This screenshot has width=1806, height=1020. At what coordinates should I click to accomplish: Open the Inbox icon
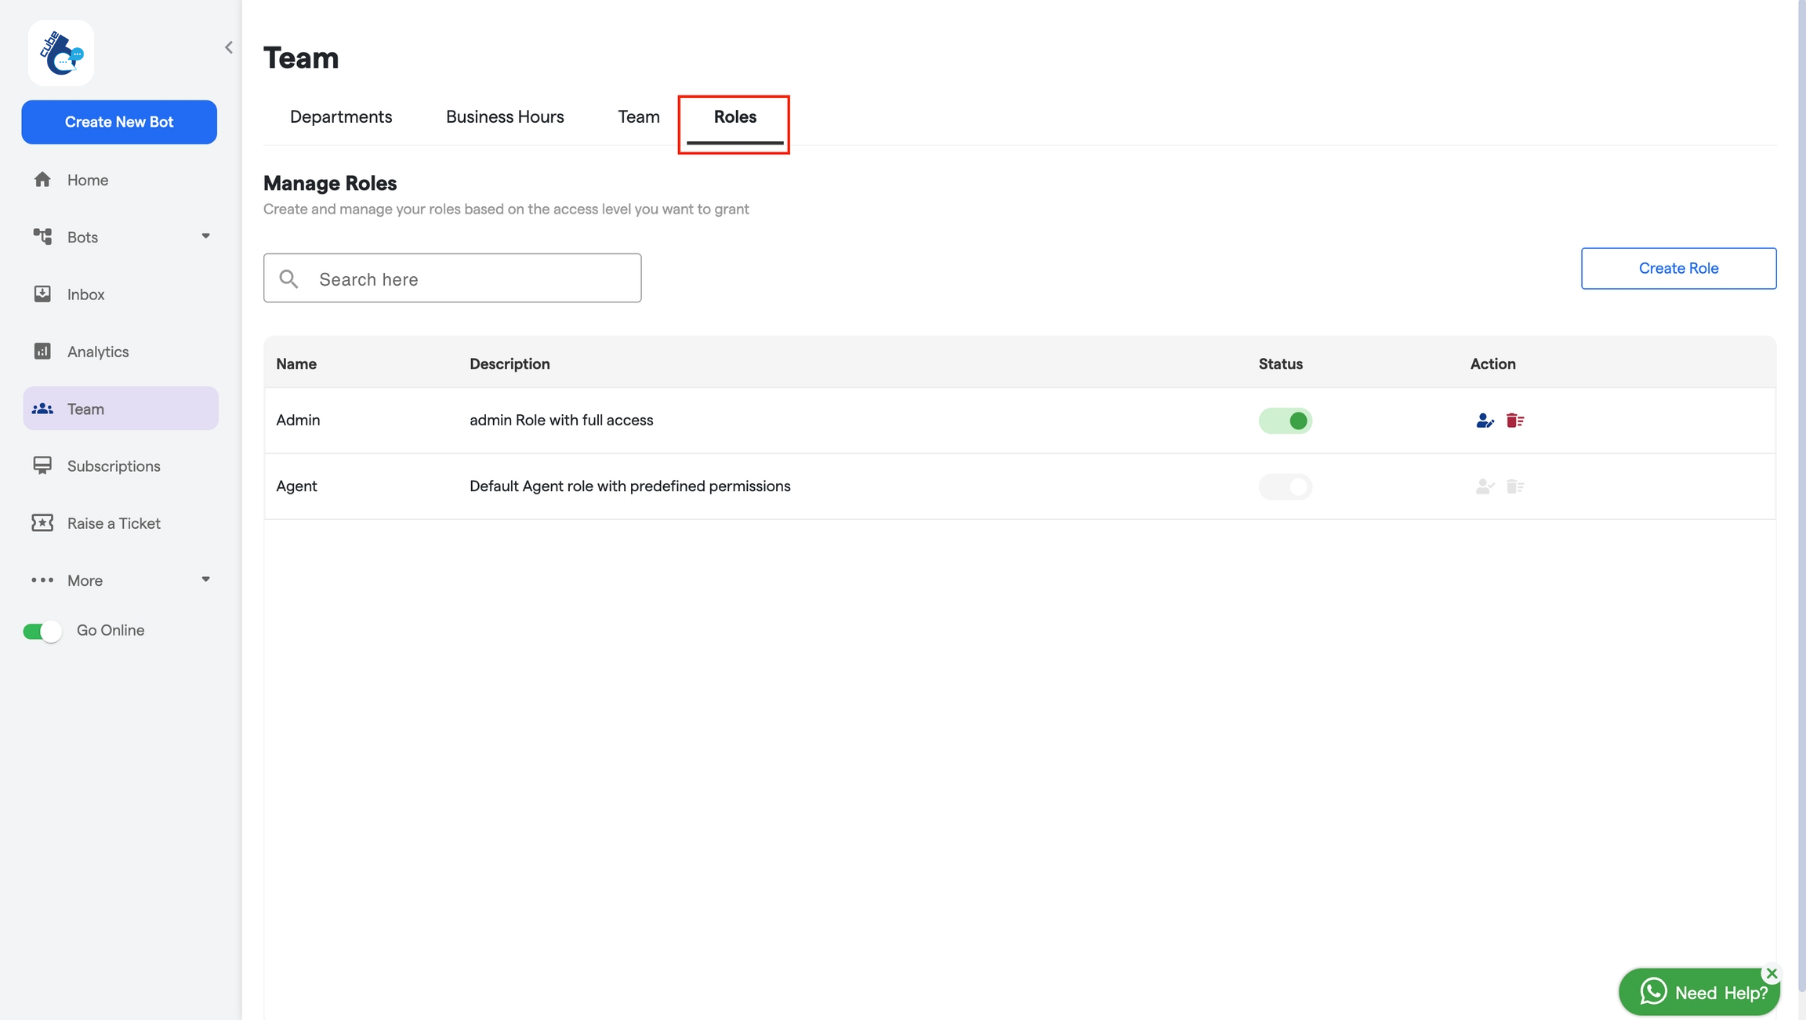click(42, 294)
